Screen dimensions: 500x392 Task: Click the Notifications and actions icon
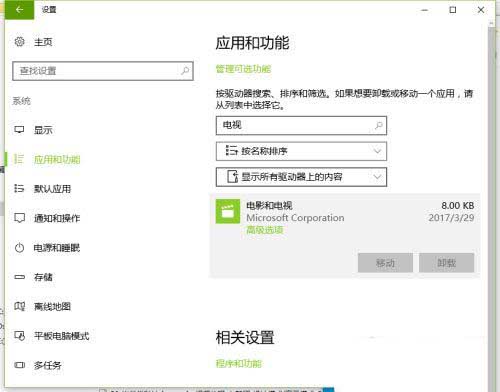[19, 218]
